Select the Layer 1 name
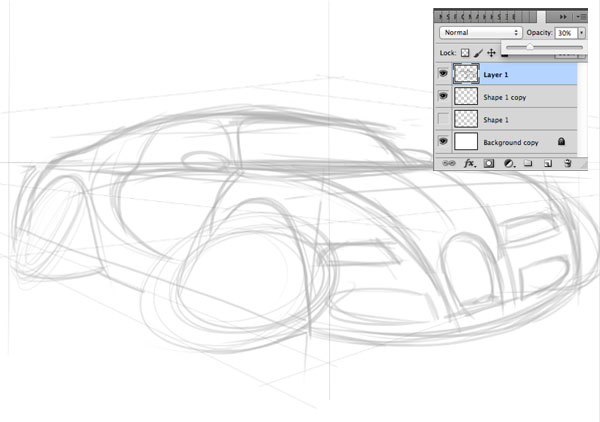 click(x=496, y=75)
